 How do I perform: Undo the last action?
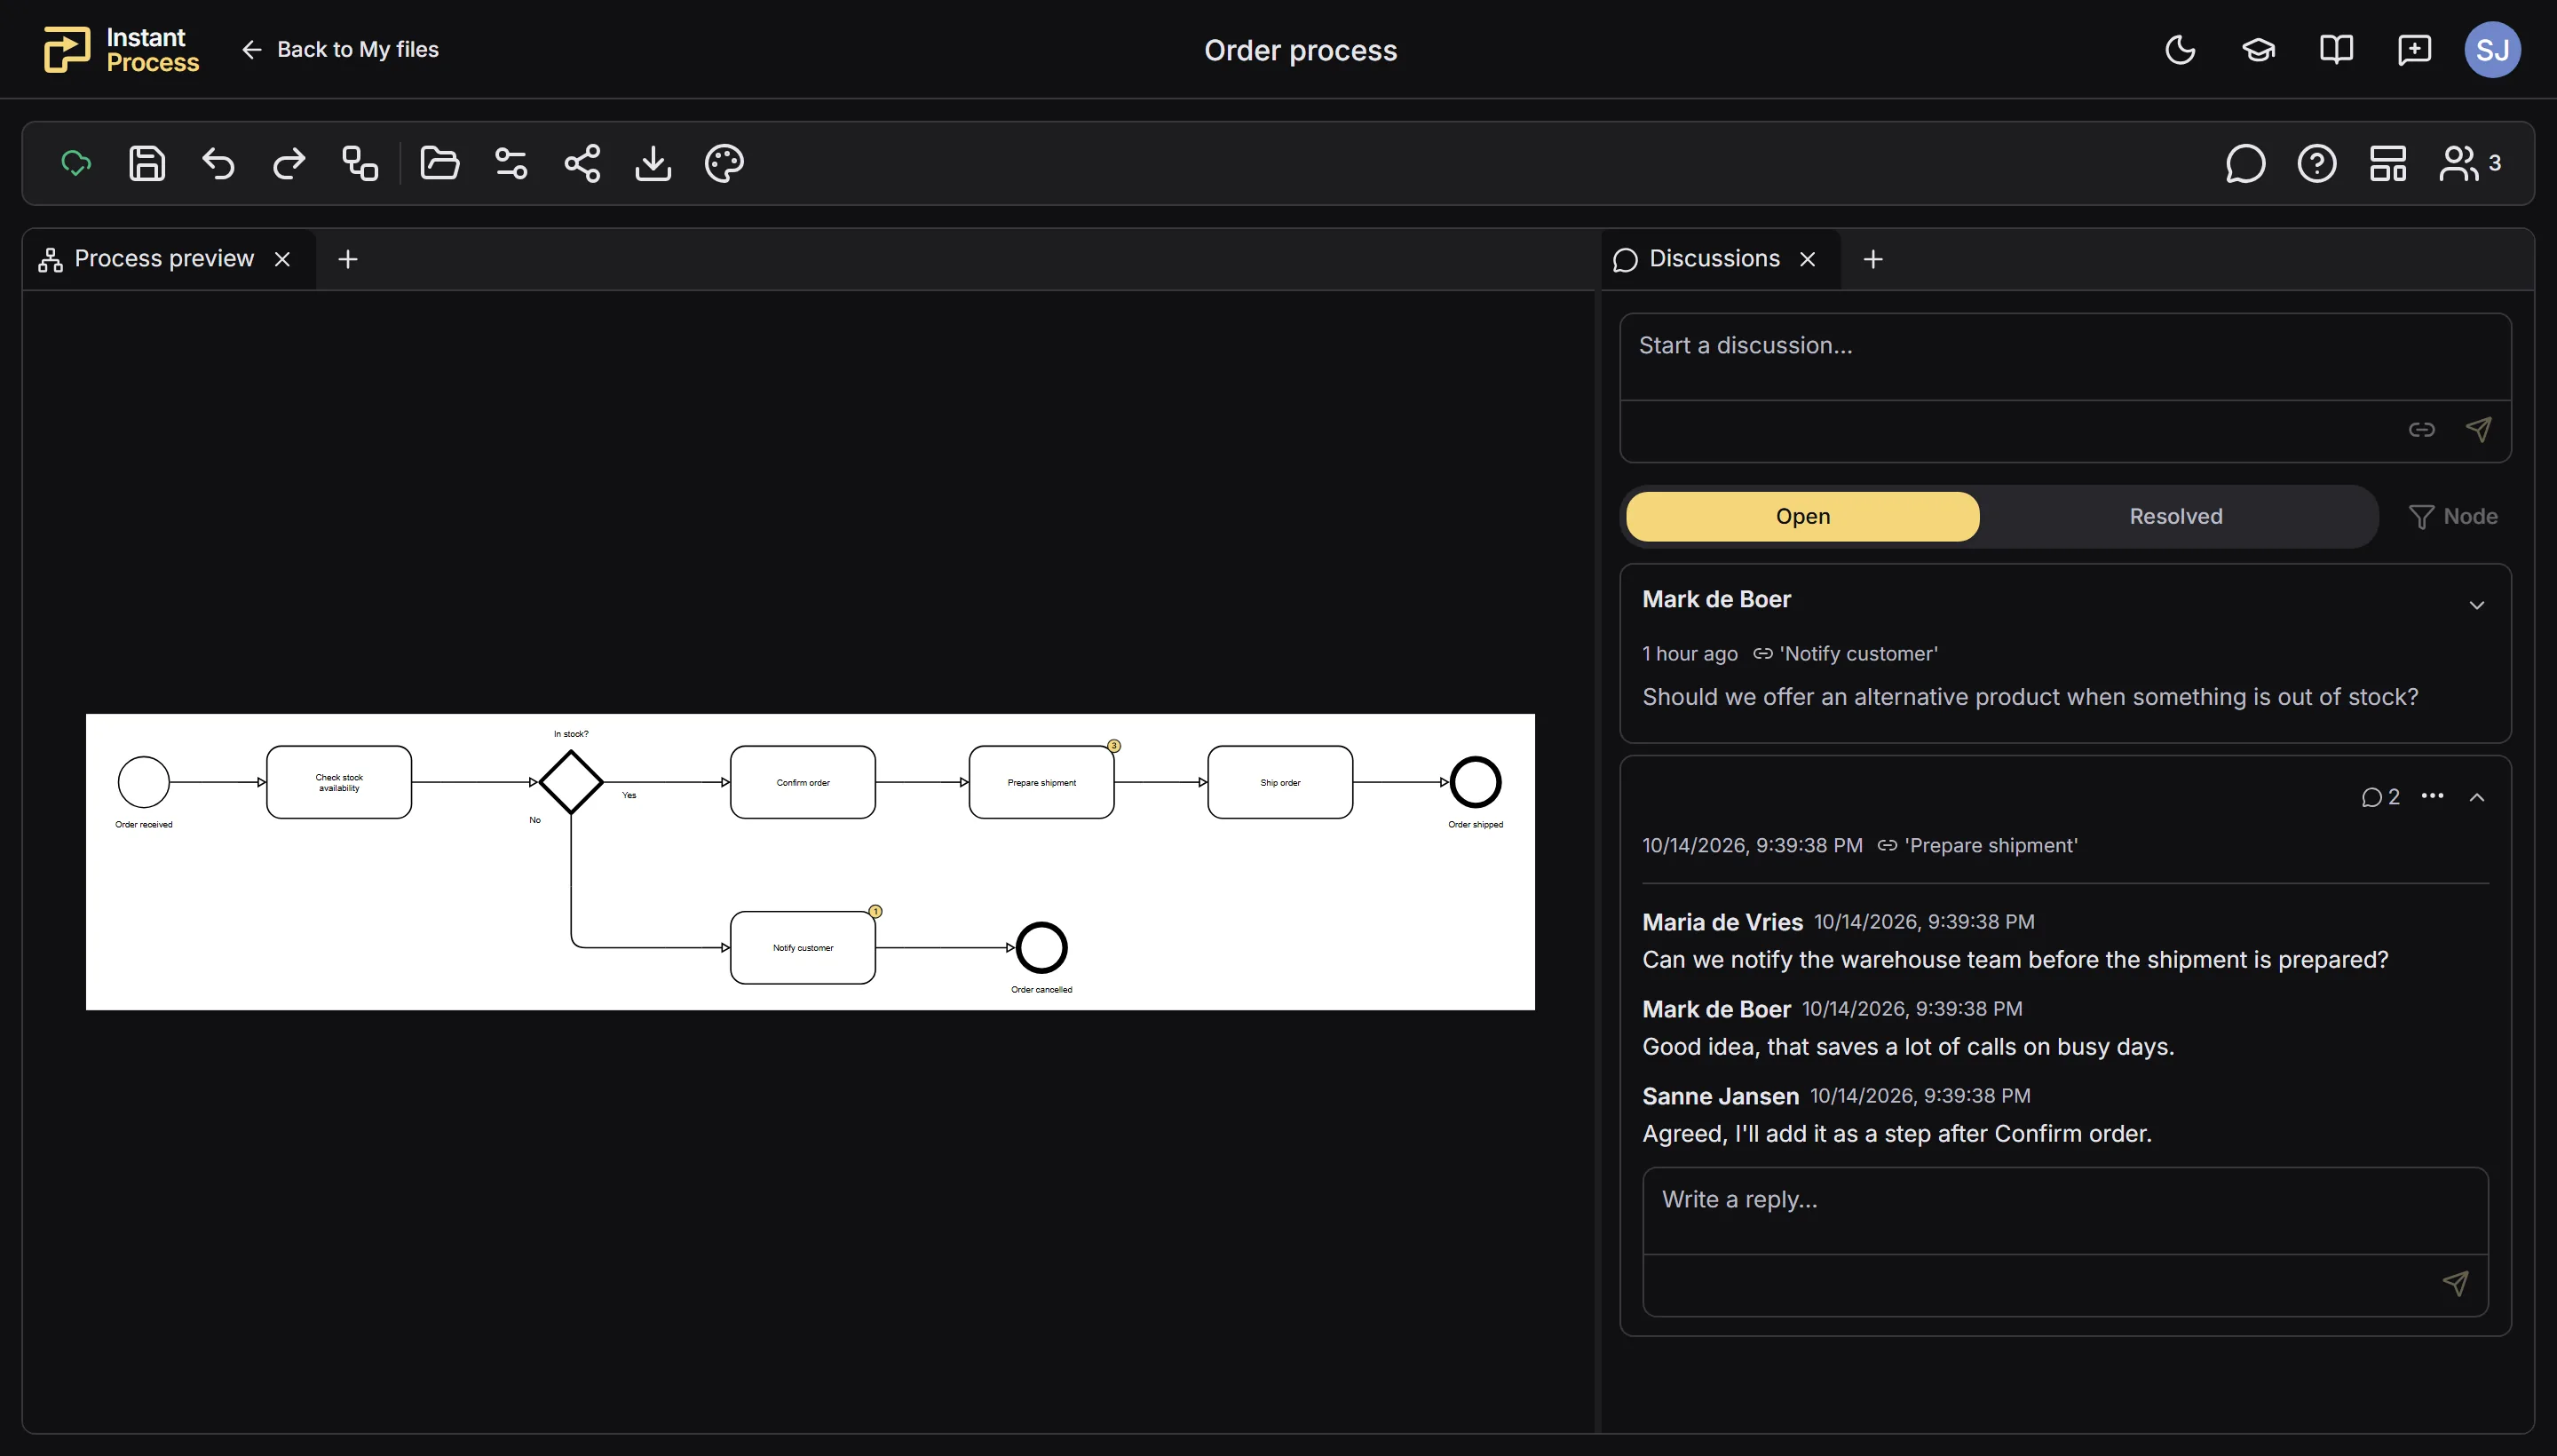218,163
